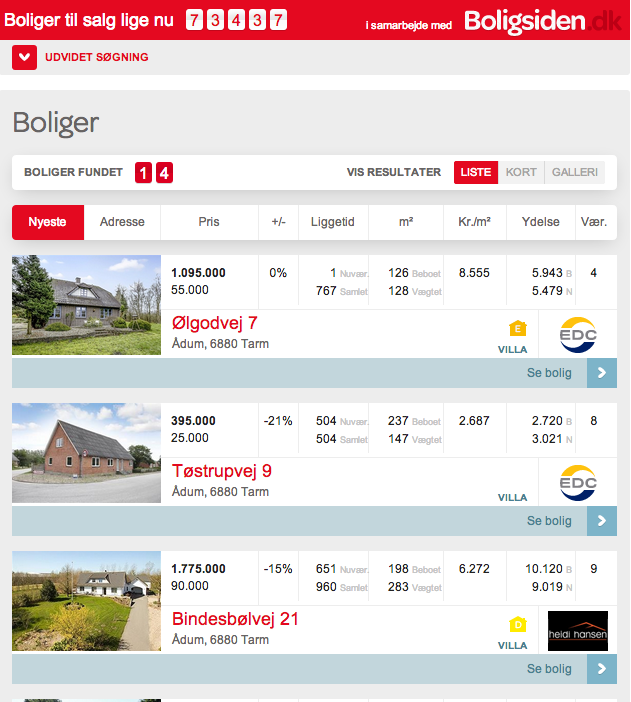Select the Adresse sort tab

click(122, 222)
